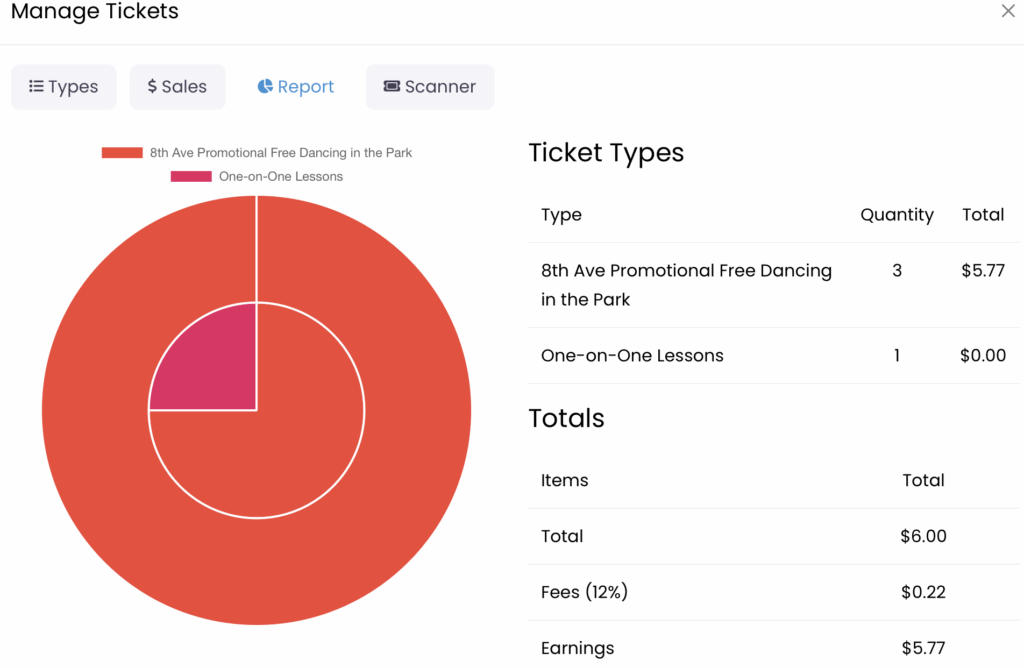Click the Quantity column header
The width and height of the screenshot is (1024, 668).
pos(896,215)
